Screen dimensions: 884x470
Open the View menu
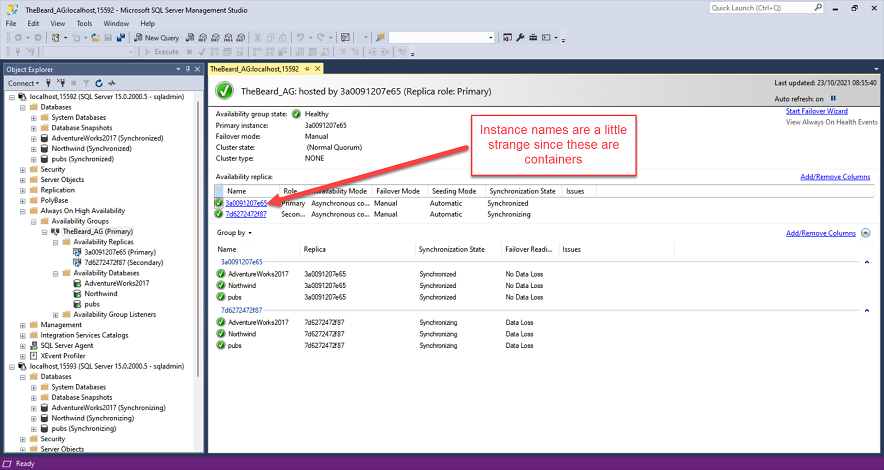(58, 24)
